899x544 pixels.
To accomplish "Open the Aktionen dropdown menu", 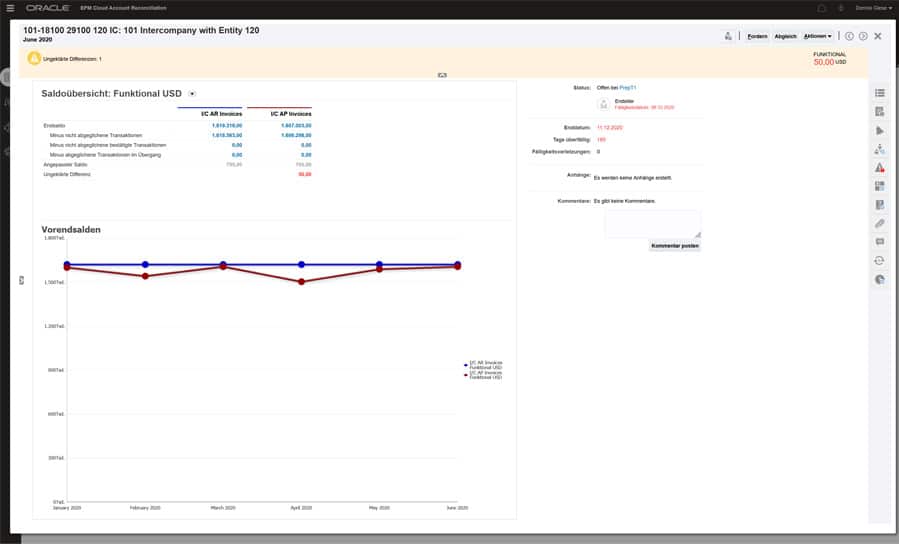I will (x=817, y=36).
